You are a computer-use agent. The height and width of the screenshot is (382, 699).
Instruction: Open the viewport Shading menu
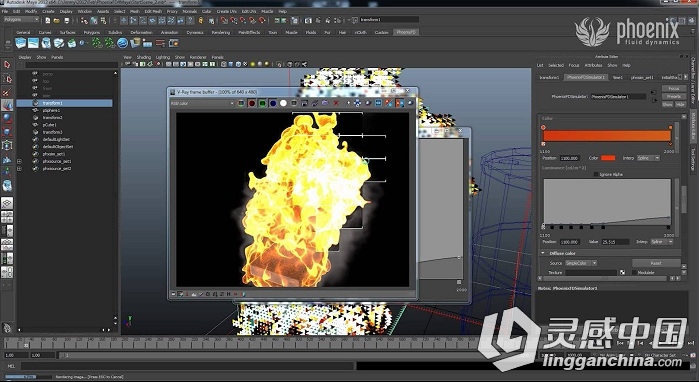coord(144,57)
